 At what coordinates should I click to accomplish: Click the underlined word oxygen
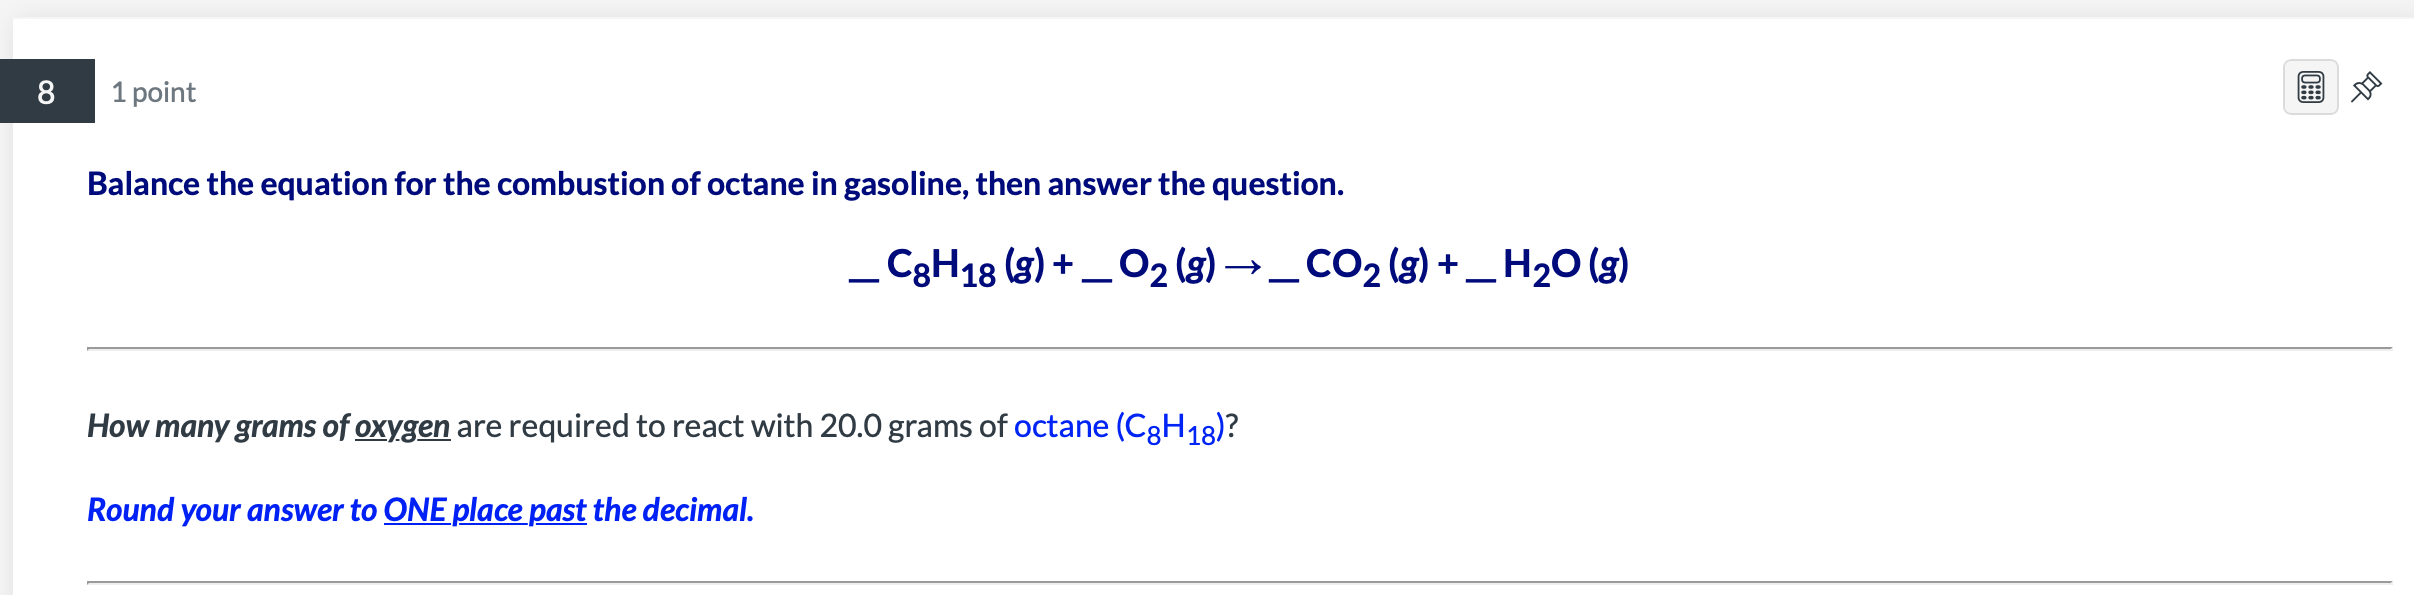coord(402,426)
